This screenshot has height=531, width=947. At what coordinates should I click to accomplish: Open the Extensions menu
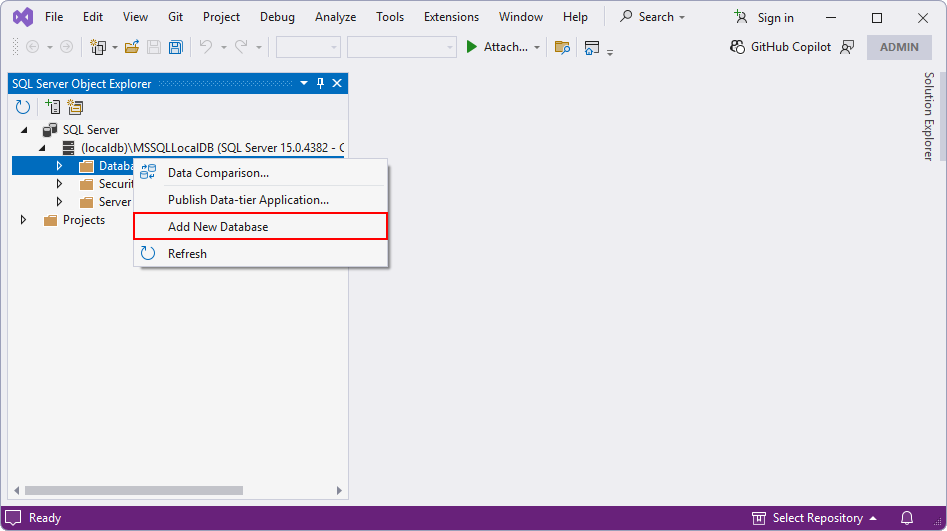coord(451,17)
